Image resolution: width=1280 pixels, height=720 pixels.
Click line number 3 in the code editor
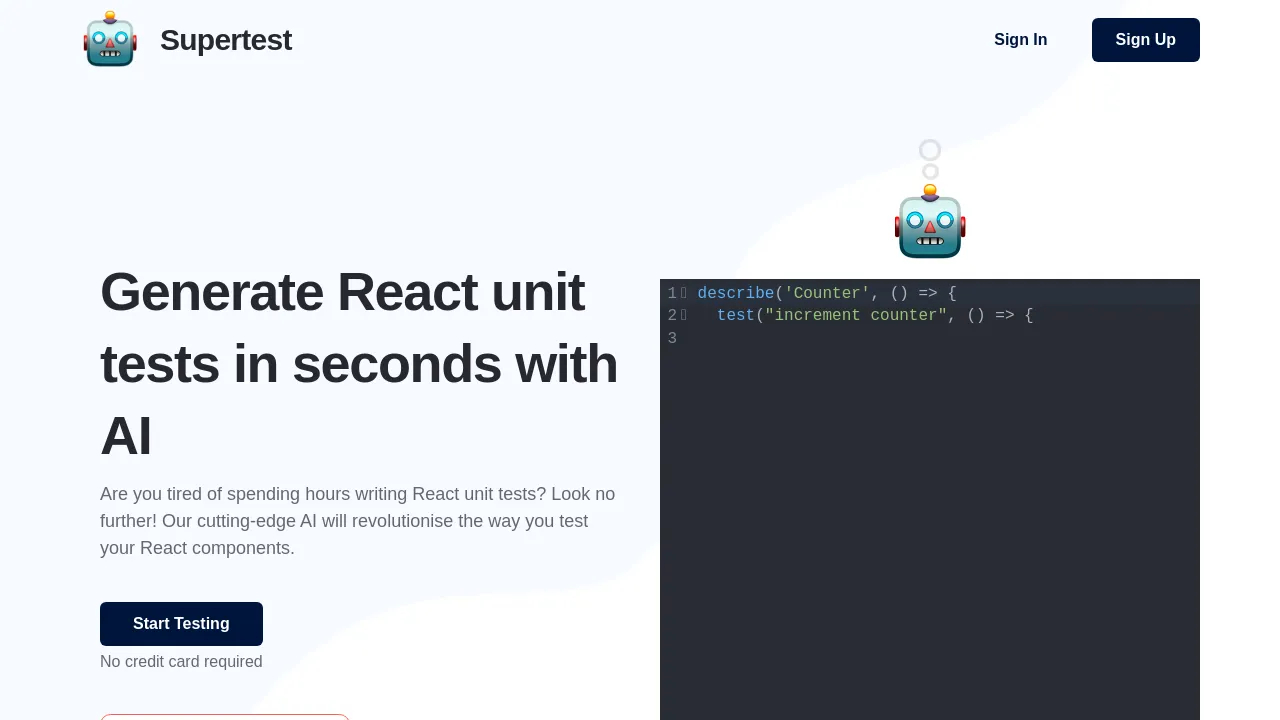click(670, 338)
